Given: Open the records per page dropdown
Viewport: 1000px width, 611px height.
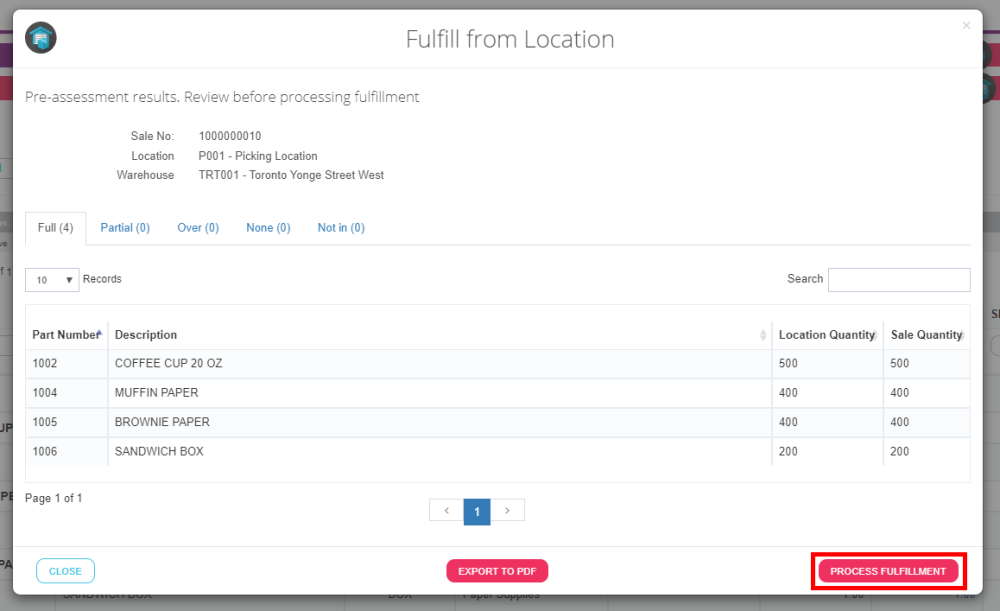Looking at the screenshot, I should pos(53,280).
